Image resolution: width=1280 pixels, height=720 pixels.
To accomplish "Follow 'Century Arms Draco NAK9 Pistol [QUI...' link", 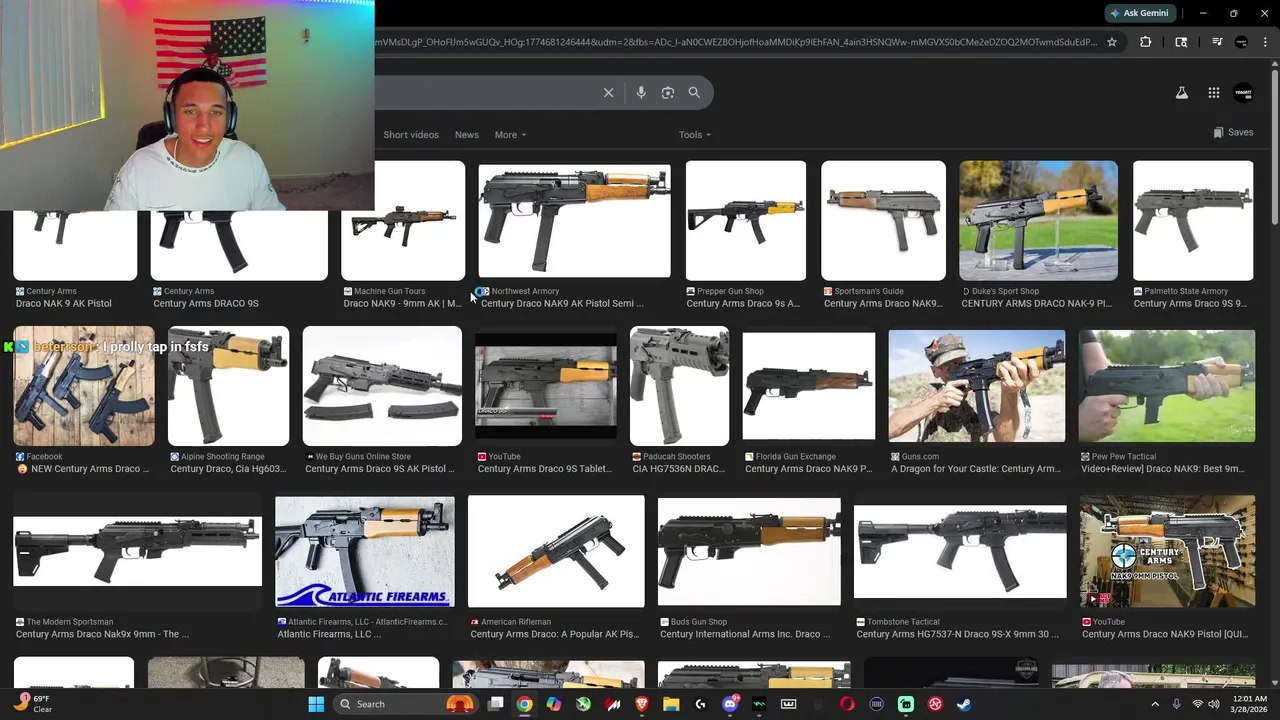I will (x=1167, y=634).
